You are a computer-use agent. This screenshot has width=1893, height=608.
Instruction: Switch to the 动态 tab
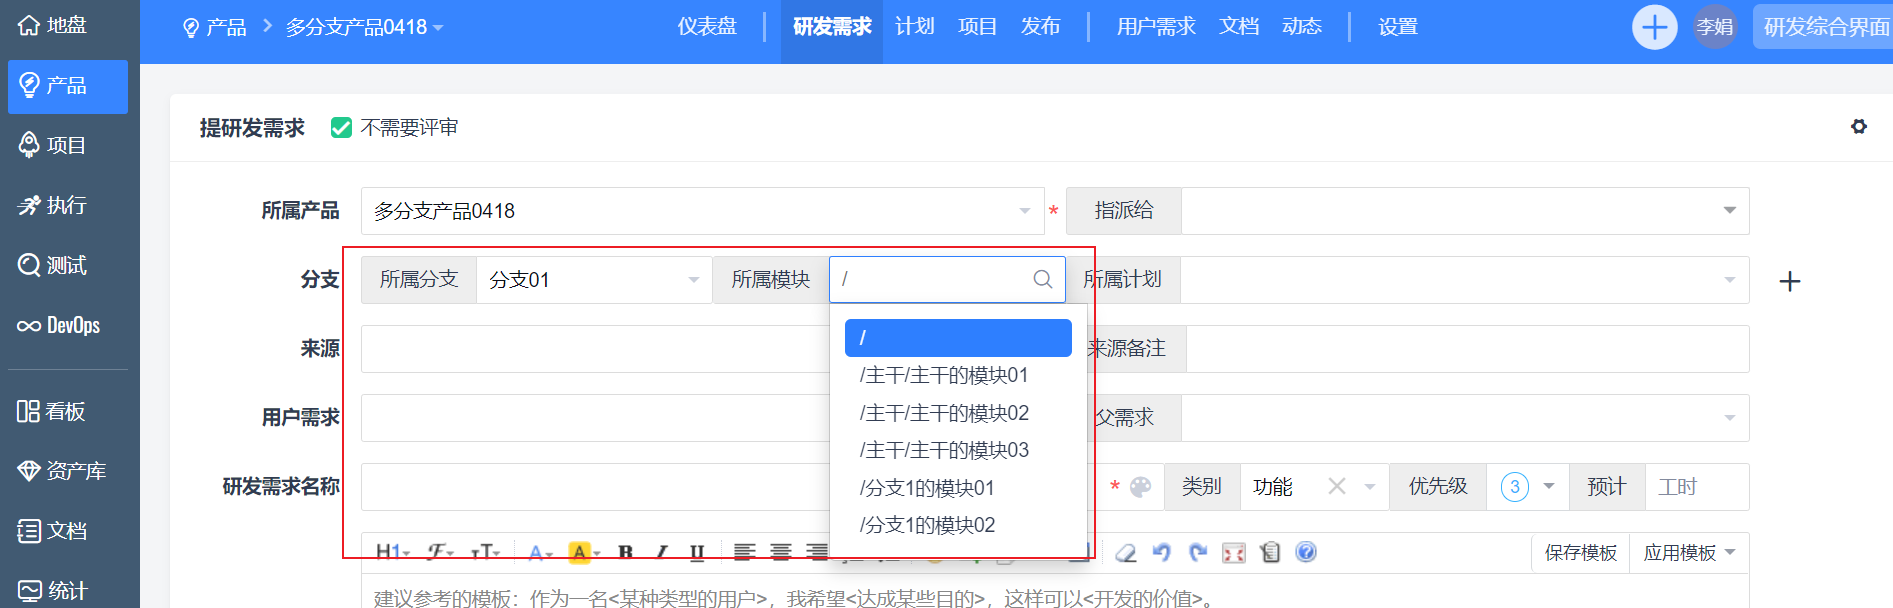(1302, 27)
